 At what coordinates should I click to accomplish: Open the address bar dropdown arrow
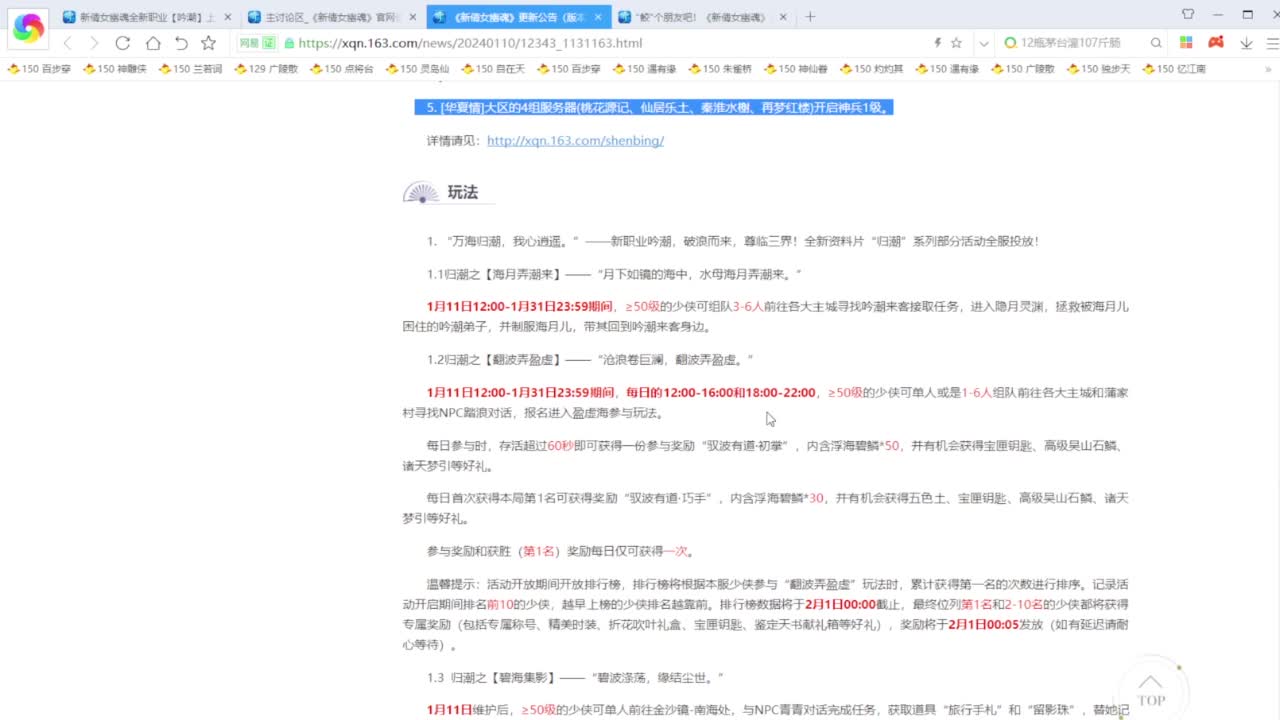[x=983, y=44]
